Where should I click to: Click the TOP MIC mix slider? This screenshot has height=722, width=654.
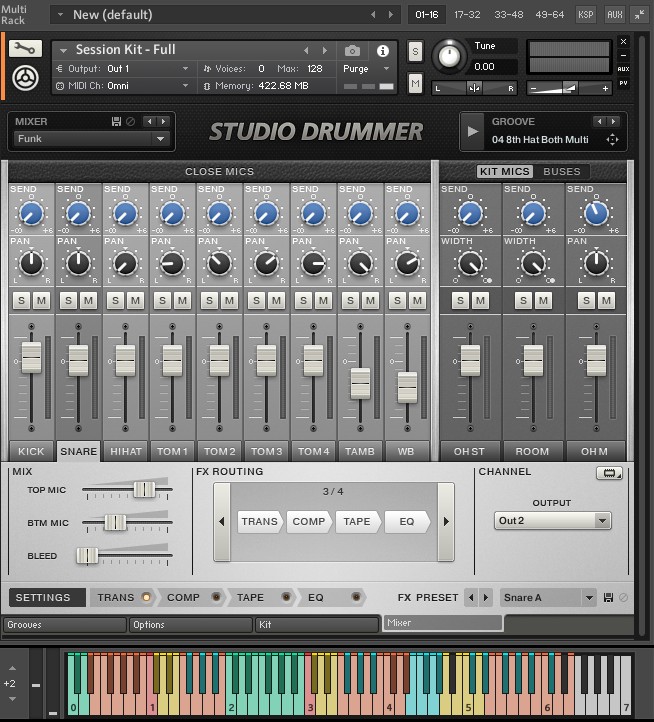144,489
